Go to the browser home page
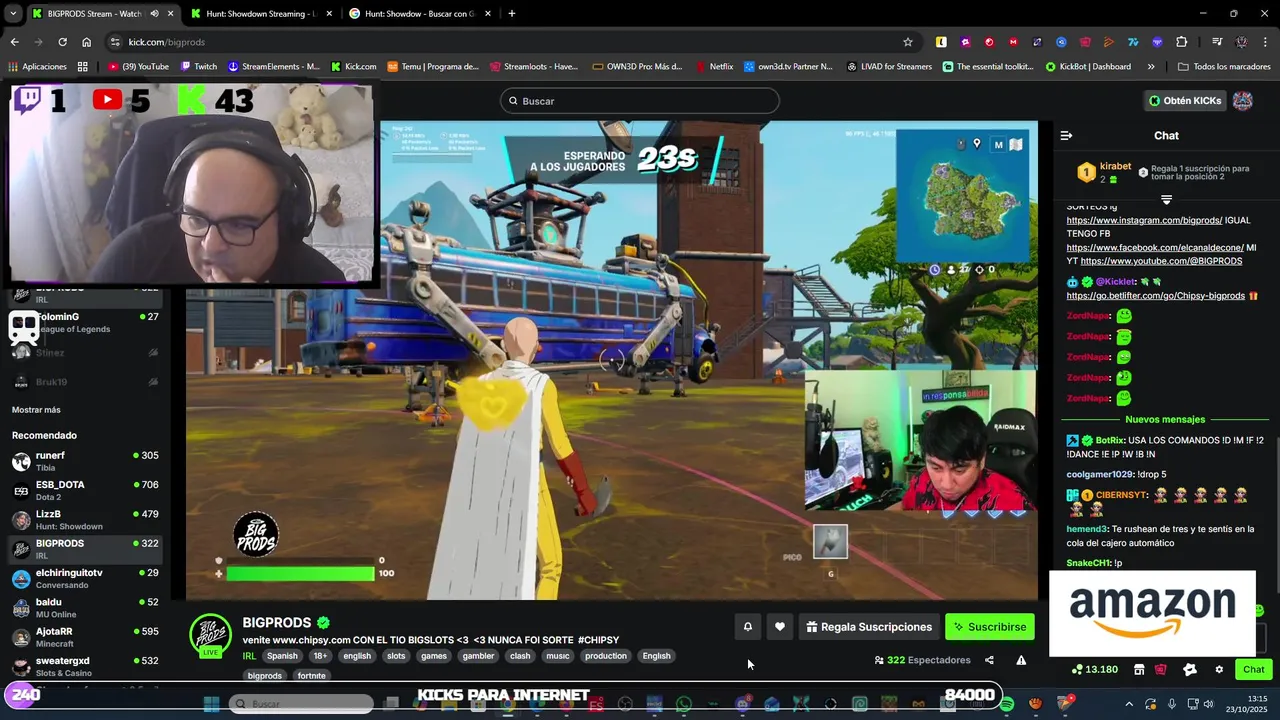Image resolution: width=1280 pixels, height=720 pixels. [x=87, y=42]
